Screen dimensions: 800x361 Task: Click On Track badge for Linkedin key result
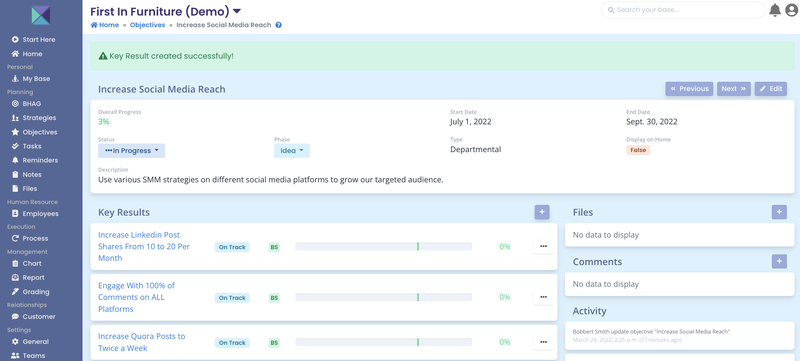232,247
